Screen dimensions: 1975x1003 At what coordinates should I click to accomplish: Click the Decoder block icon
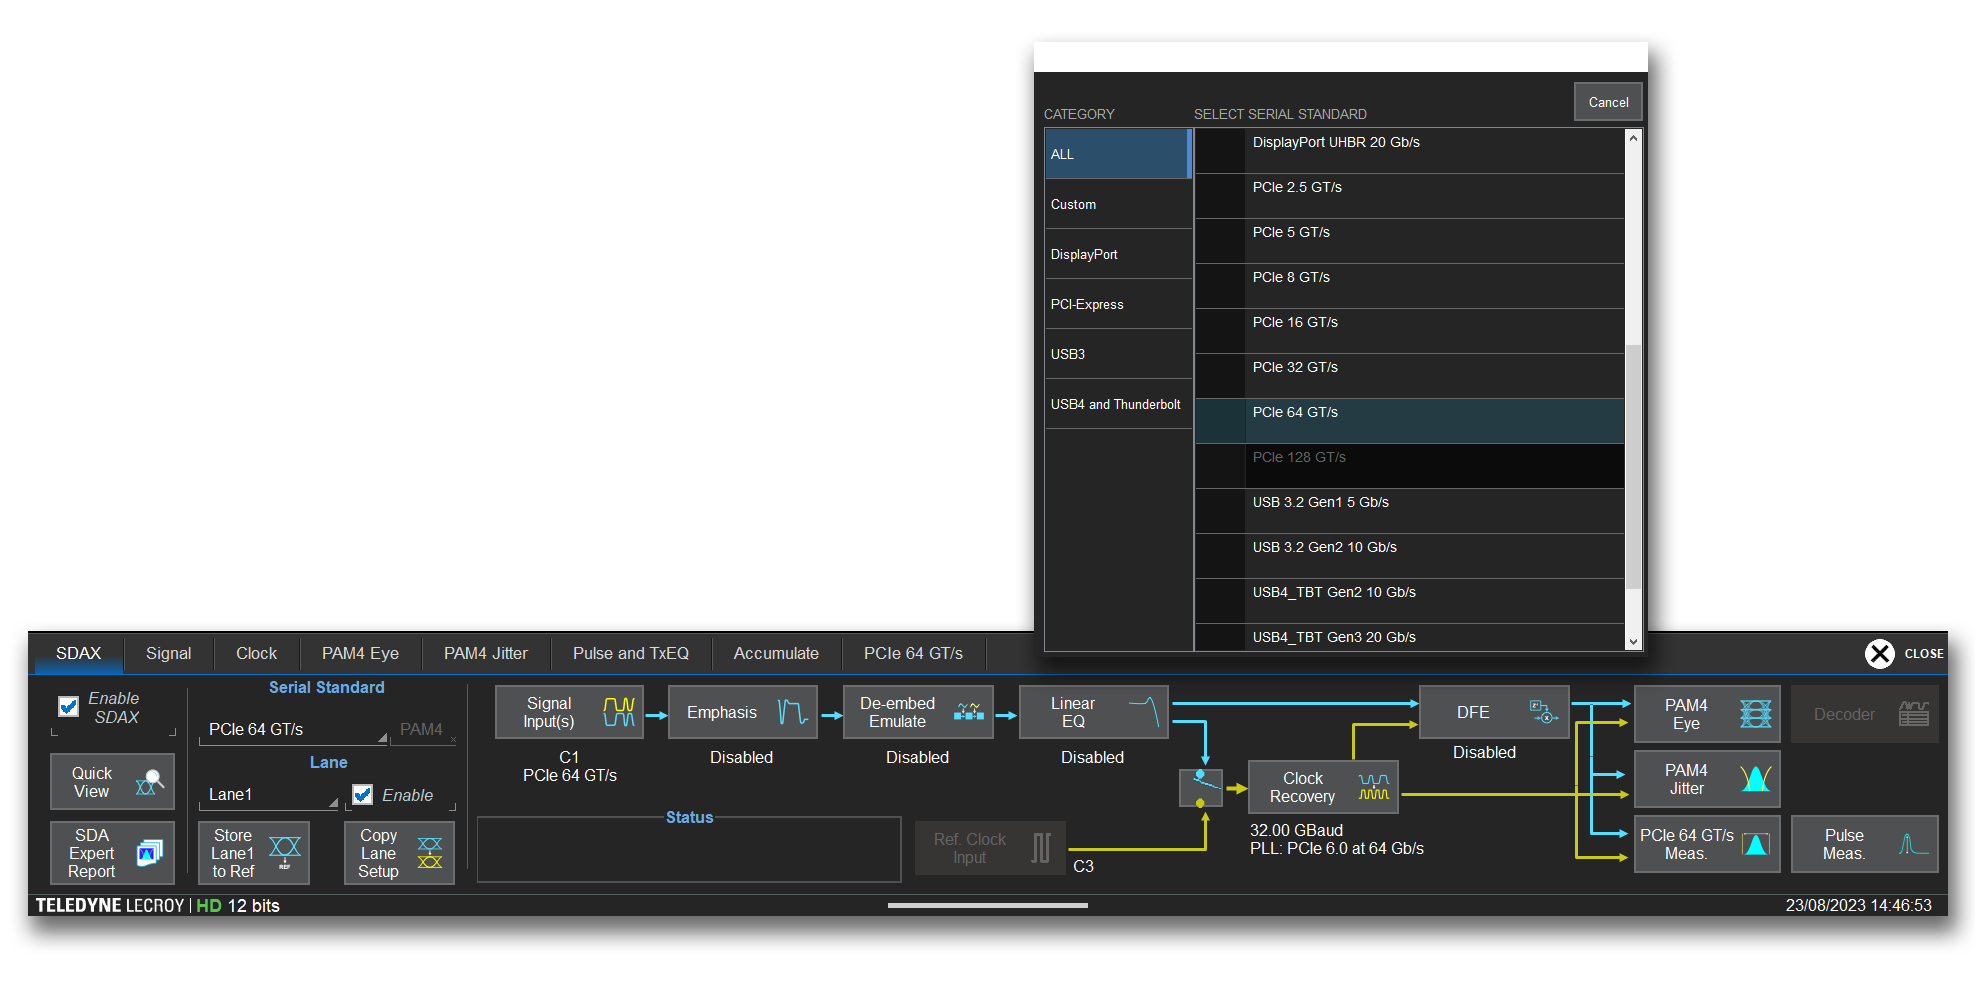1913,714
